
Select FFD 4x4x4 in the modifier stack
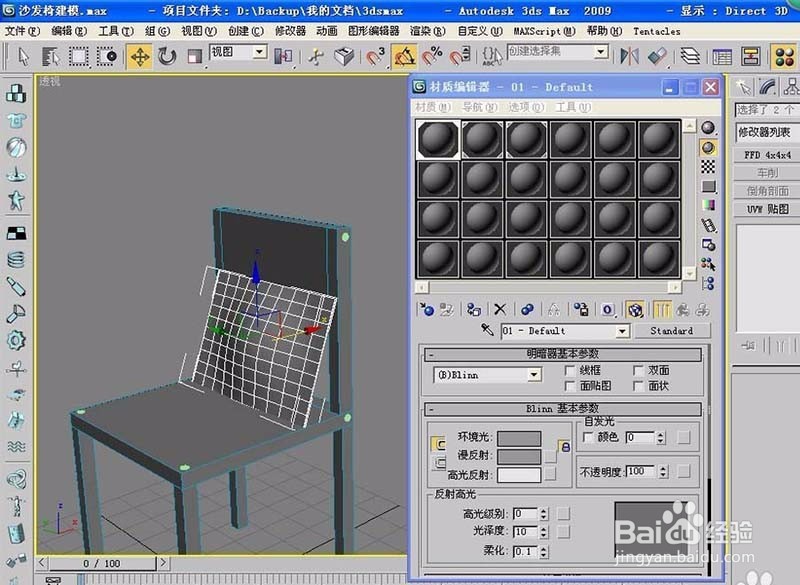(x=764, y=155)
